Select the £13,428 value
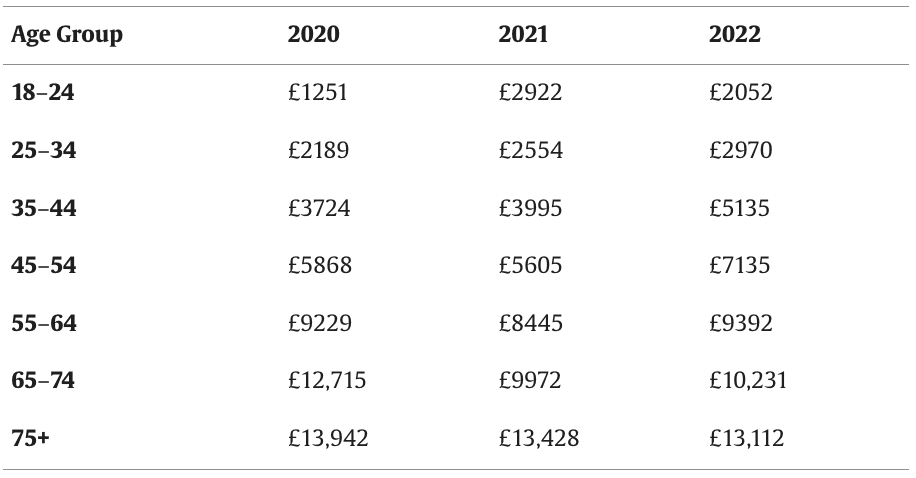This screenshot has height=478, width=916. 539,438
